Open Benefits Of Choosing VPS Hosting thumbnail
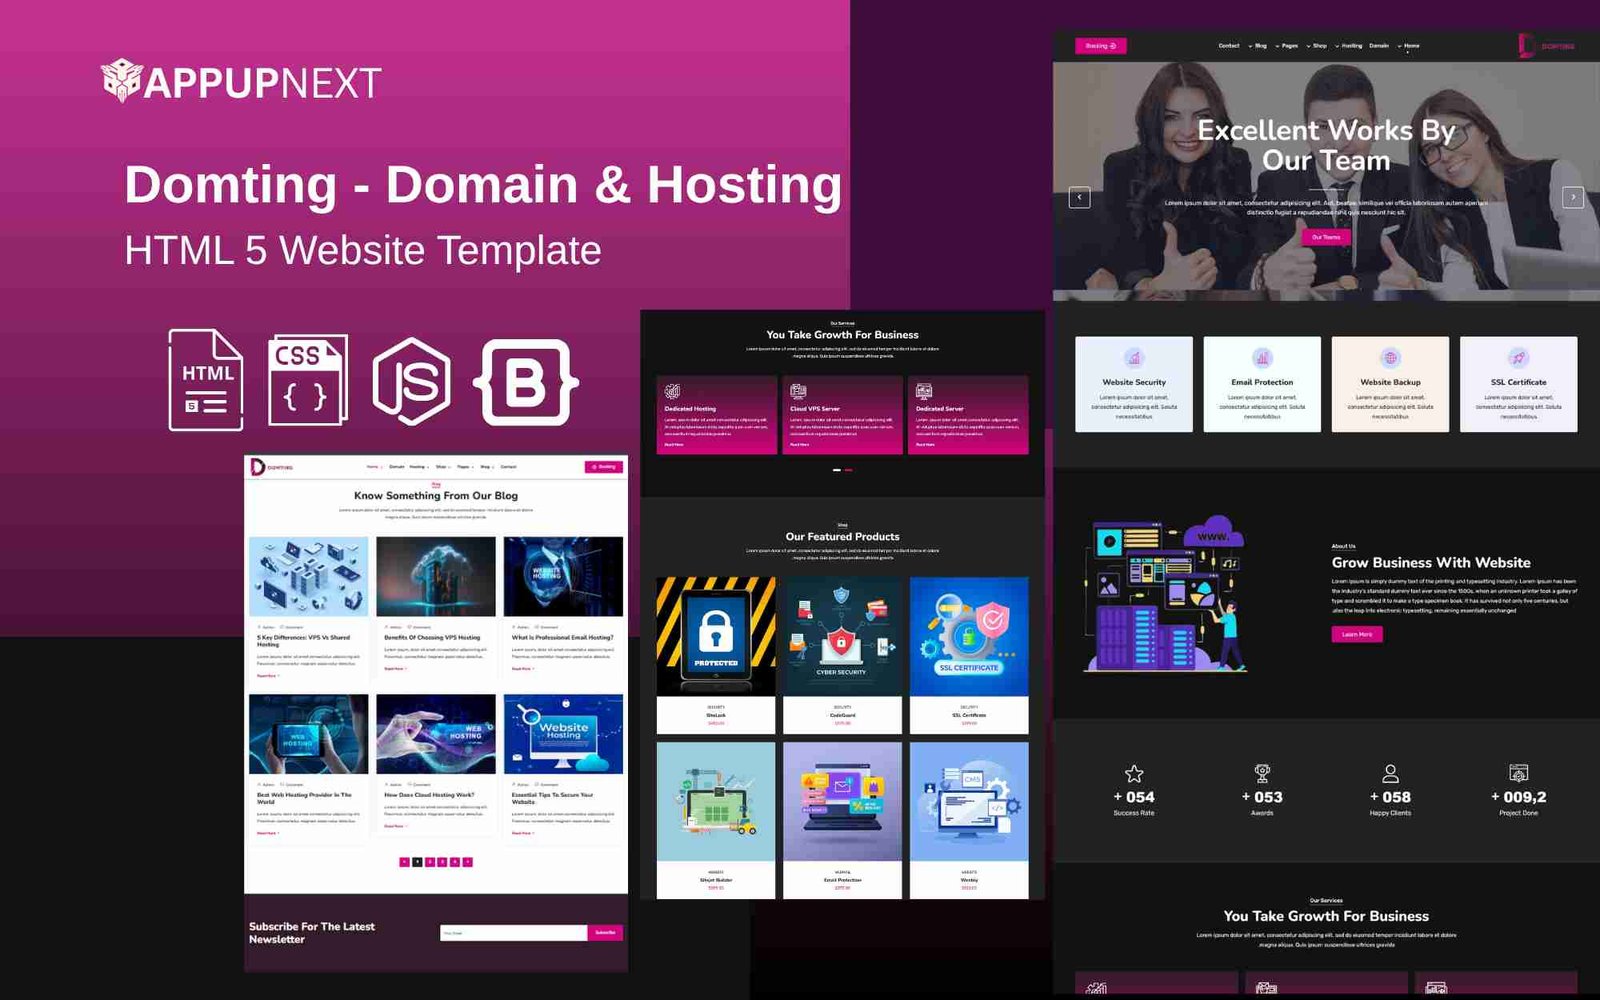 click(x=436, y=577)
